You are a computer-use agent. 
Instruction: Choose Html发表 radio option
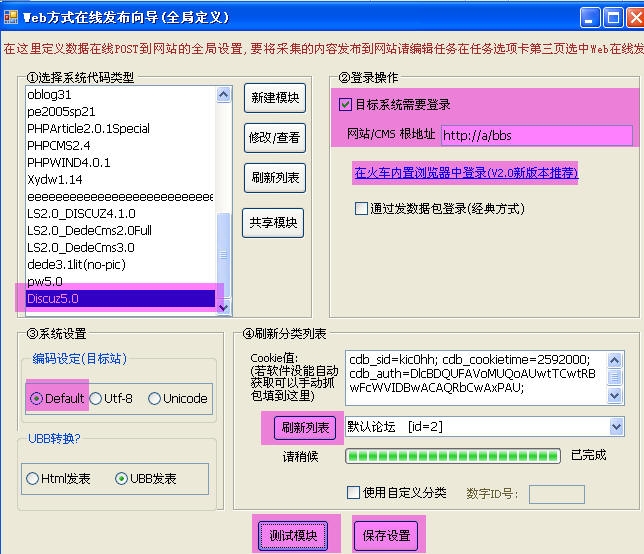(33, 478)
